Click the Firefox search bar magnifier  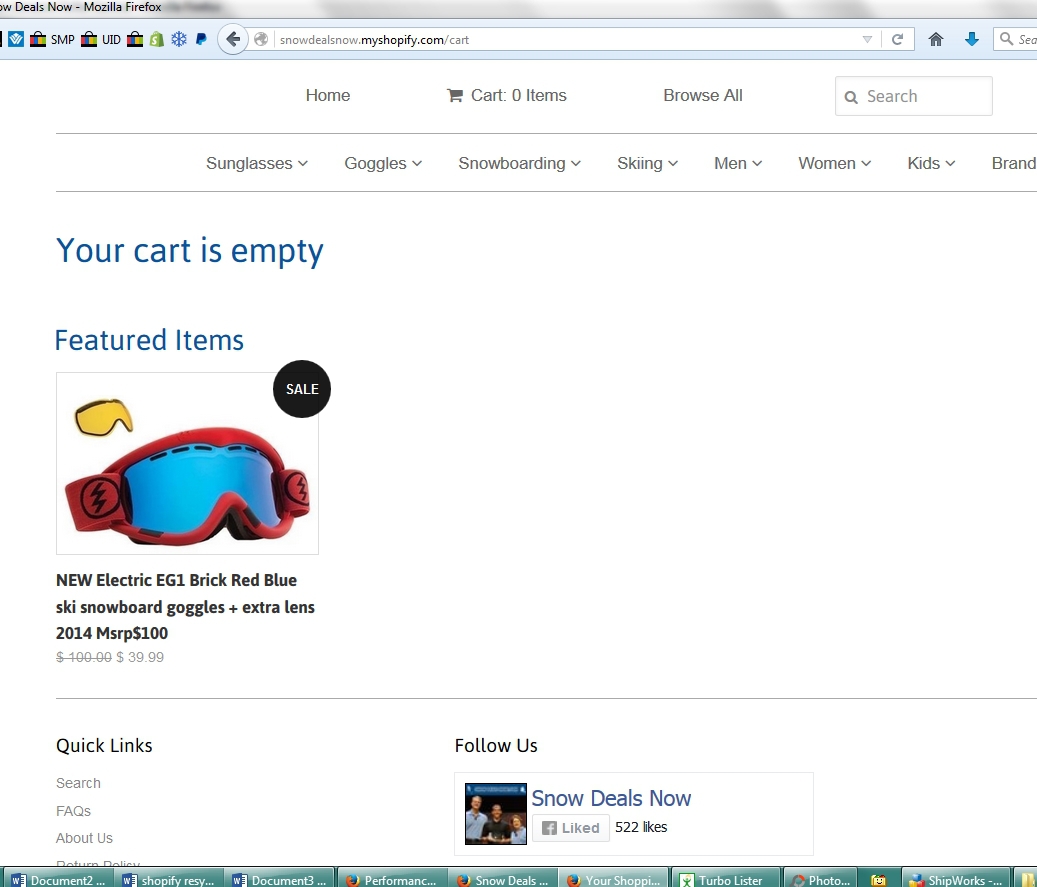[x=1006, y=39]
